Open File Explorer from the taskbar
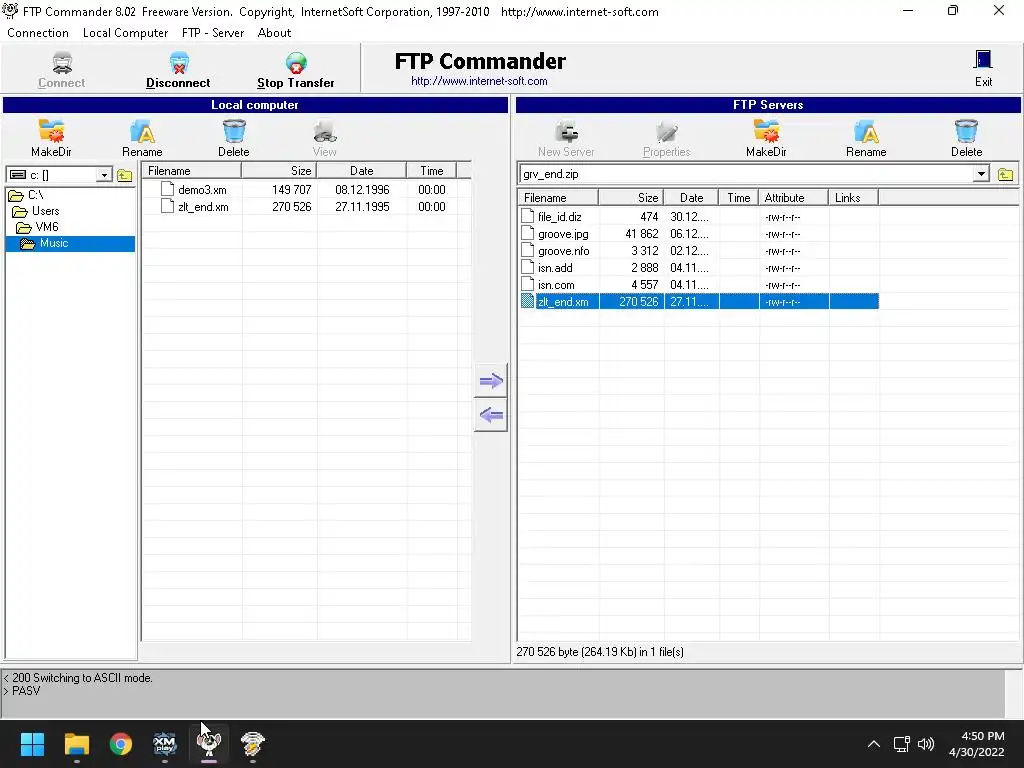1024x768 pixels. [x=76, y=744]
